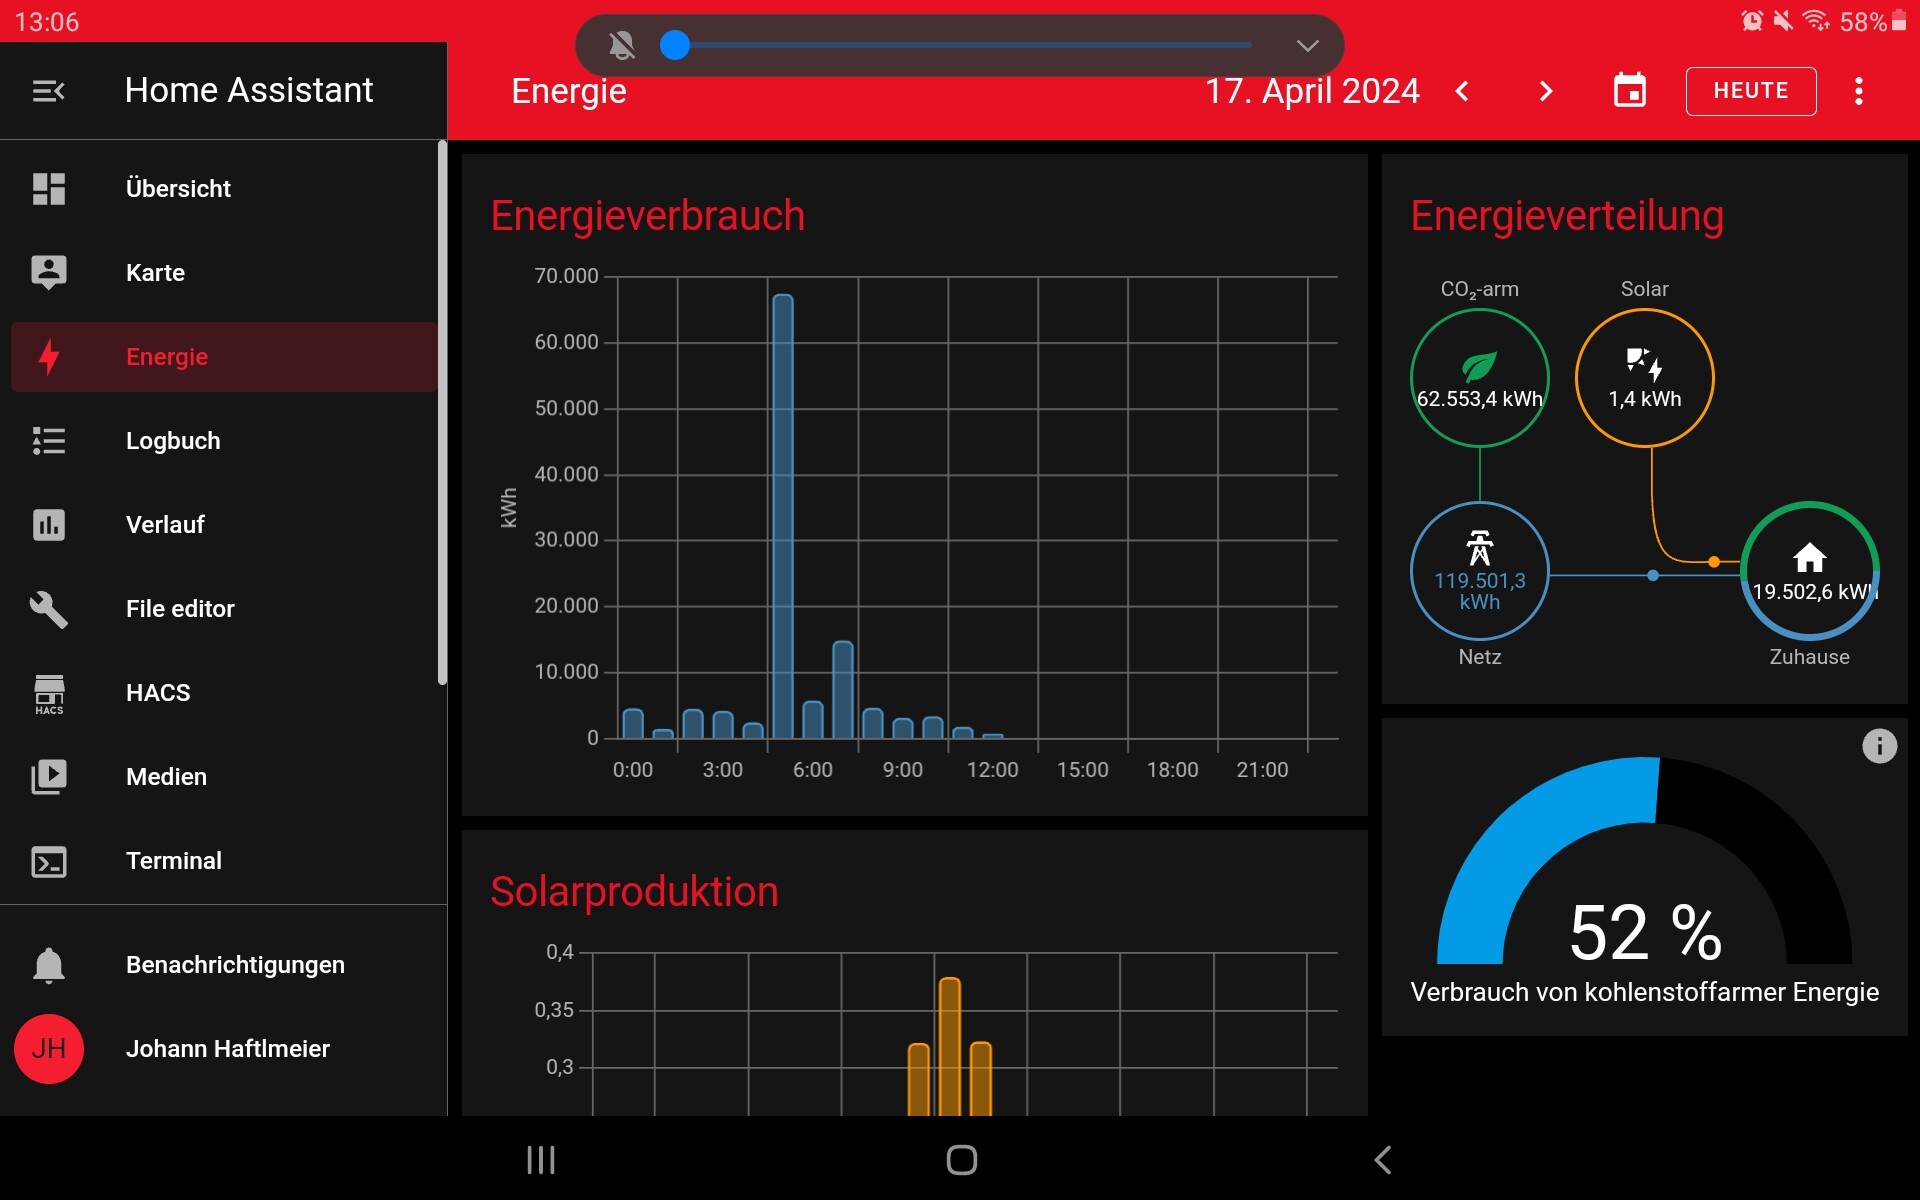1920x1200 pixels.
Task: Toggle the muted notification bell in volume panel
Action: pos(622,45)
